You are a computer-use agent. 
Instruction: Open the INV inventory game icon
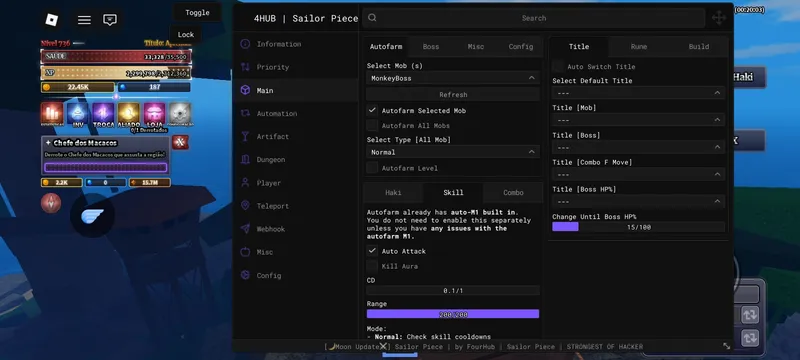click(x=78, y=114)
